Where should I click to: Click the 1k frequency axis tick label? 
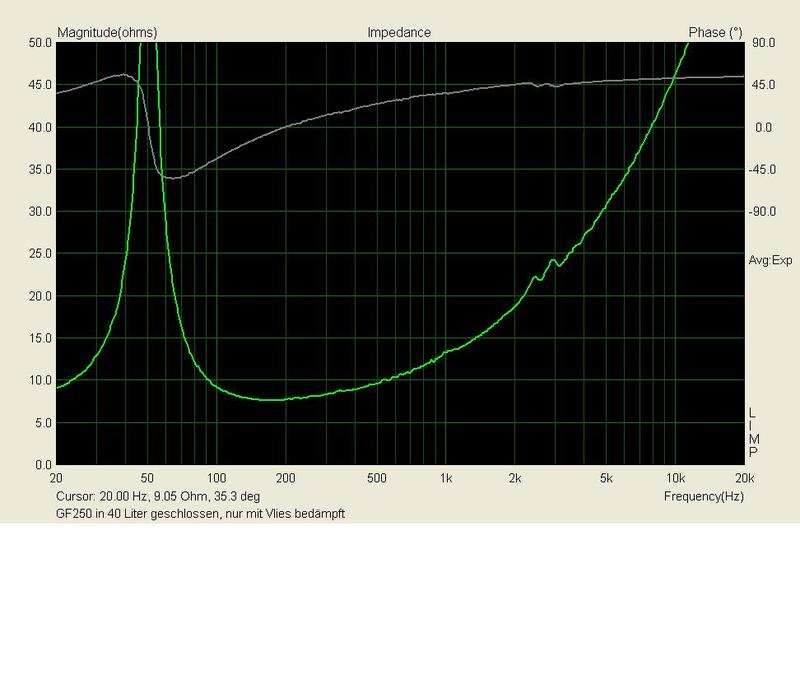[446, 478]
